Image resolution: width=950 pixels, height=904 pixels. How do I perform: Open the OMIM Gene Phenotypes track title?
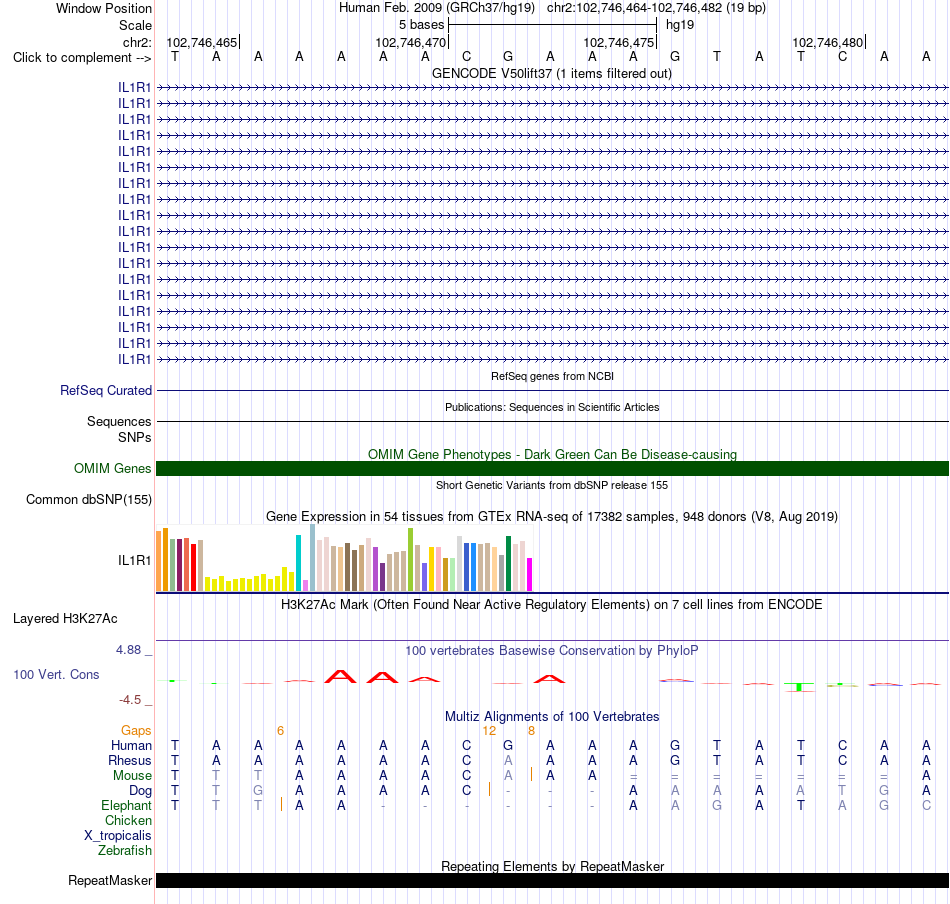tap(552, 454)
